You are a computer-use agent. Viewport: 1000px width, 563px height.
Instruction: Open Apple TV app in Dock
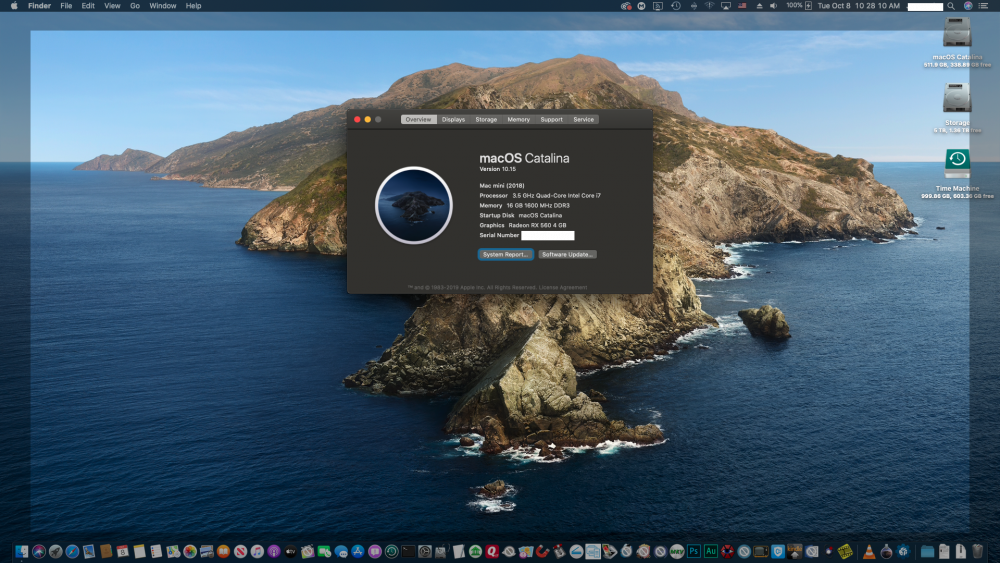pyautogui.click(x=290, y=552)
